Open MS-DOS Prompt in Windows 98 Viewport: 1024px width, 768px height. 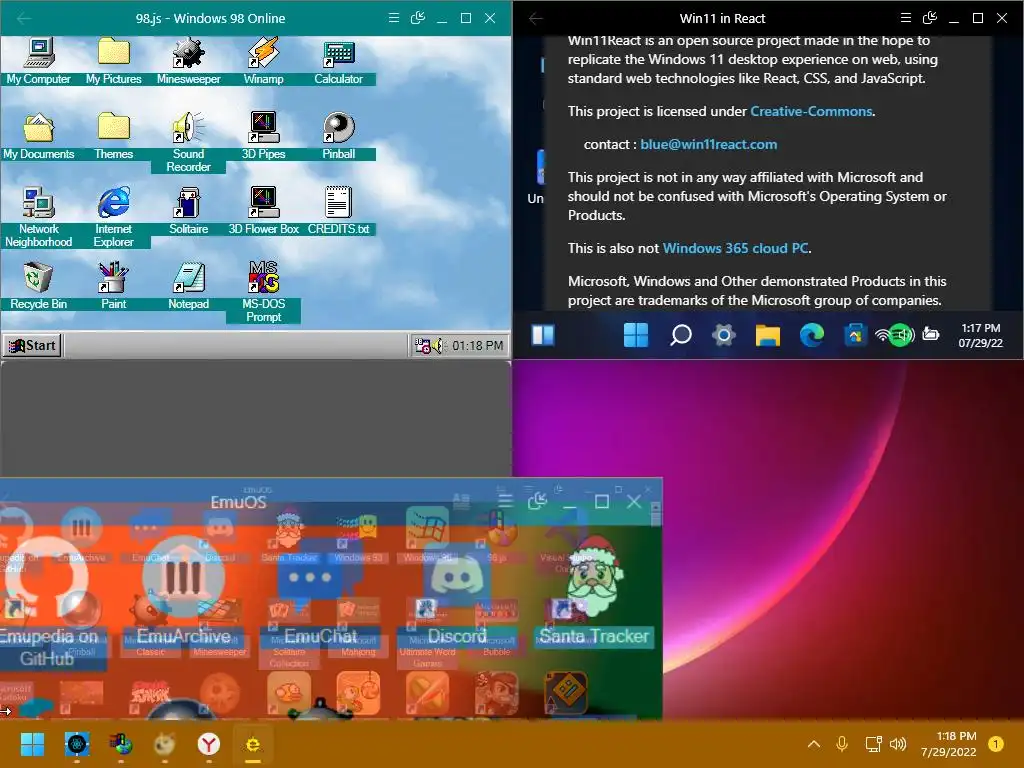(264, 292)
